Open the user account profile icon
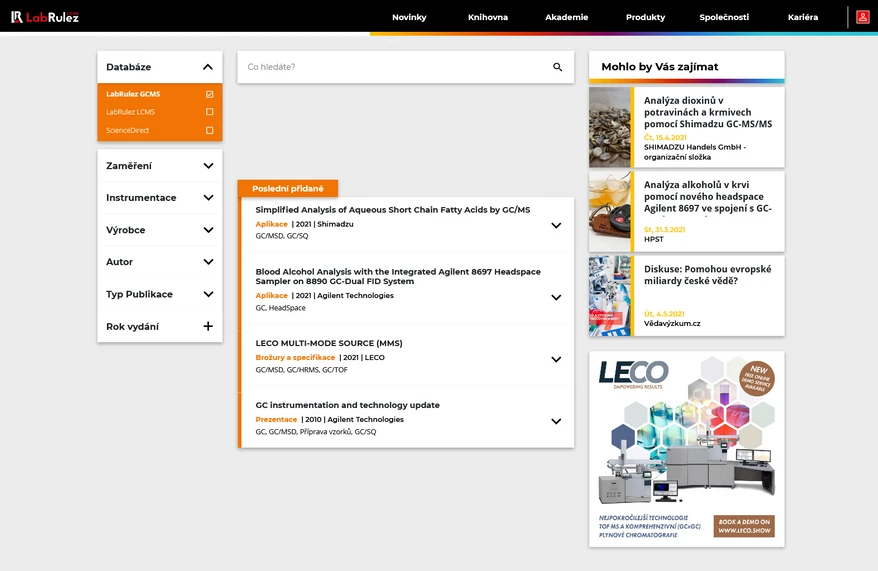 (862, 17)
